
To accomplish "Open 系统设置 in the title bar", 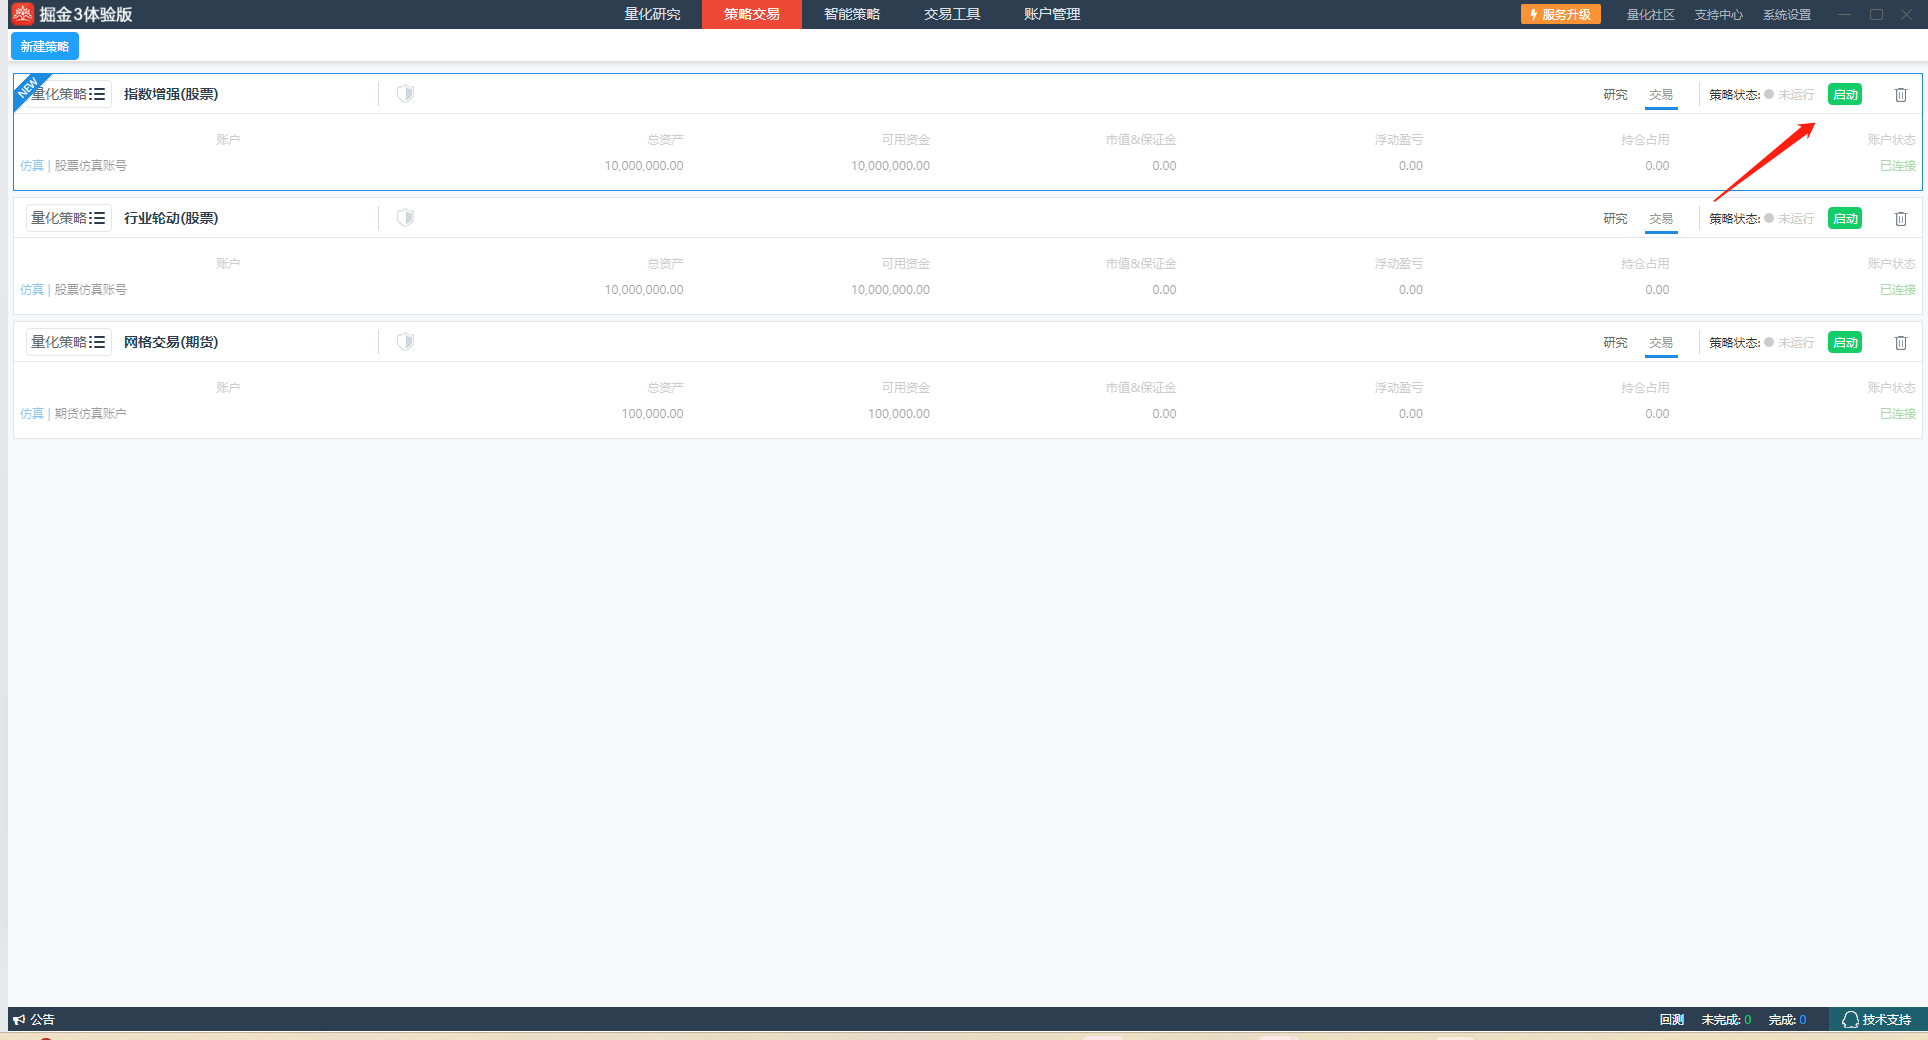I will coord(1787,15).
